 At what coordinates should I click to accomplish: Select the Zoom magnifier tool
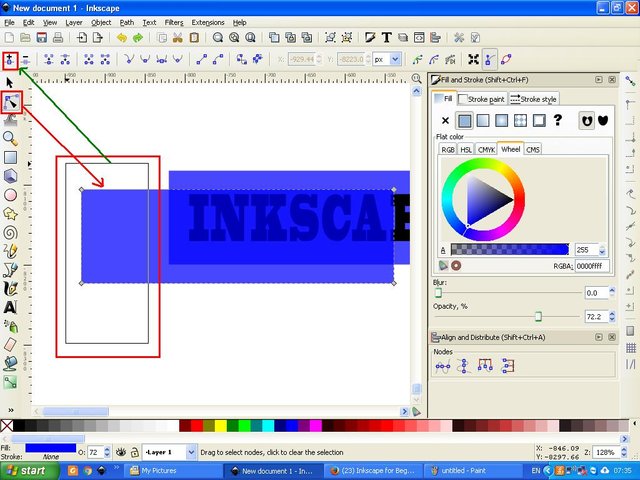pyautogui.click(x=10, y=139)
